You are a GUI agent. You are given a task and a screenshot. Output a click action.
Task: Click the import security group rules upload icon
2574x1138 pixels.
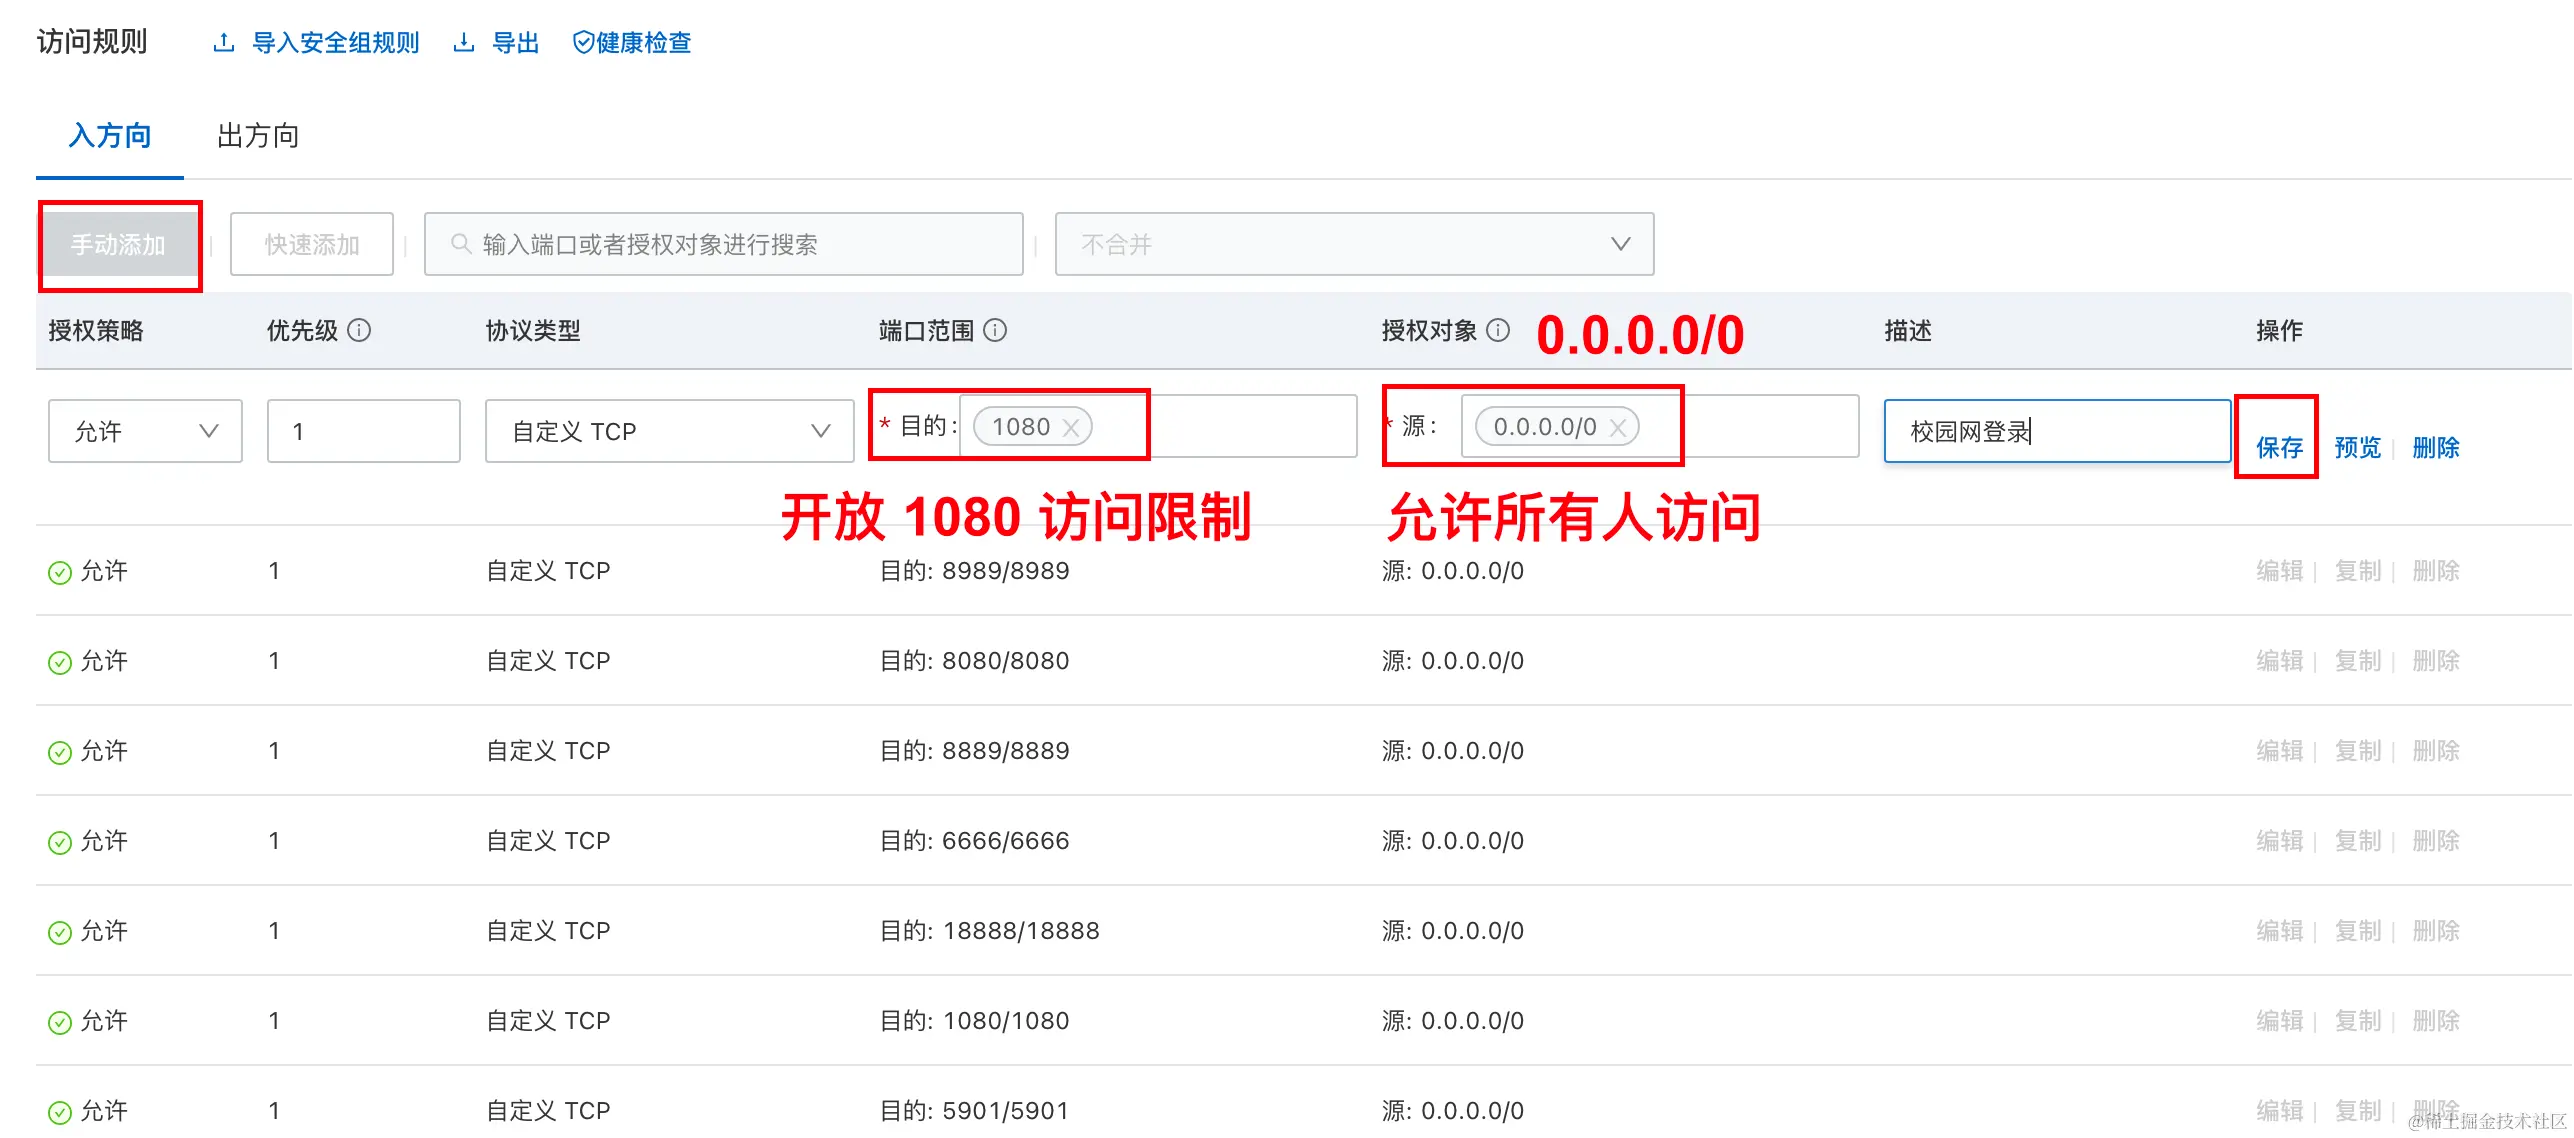pyautogui.click(x=224, y=43)
